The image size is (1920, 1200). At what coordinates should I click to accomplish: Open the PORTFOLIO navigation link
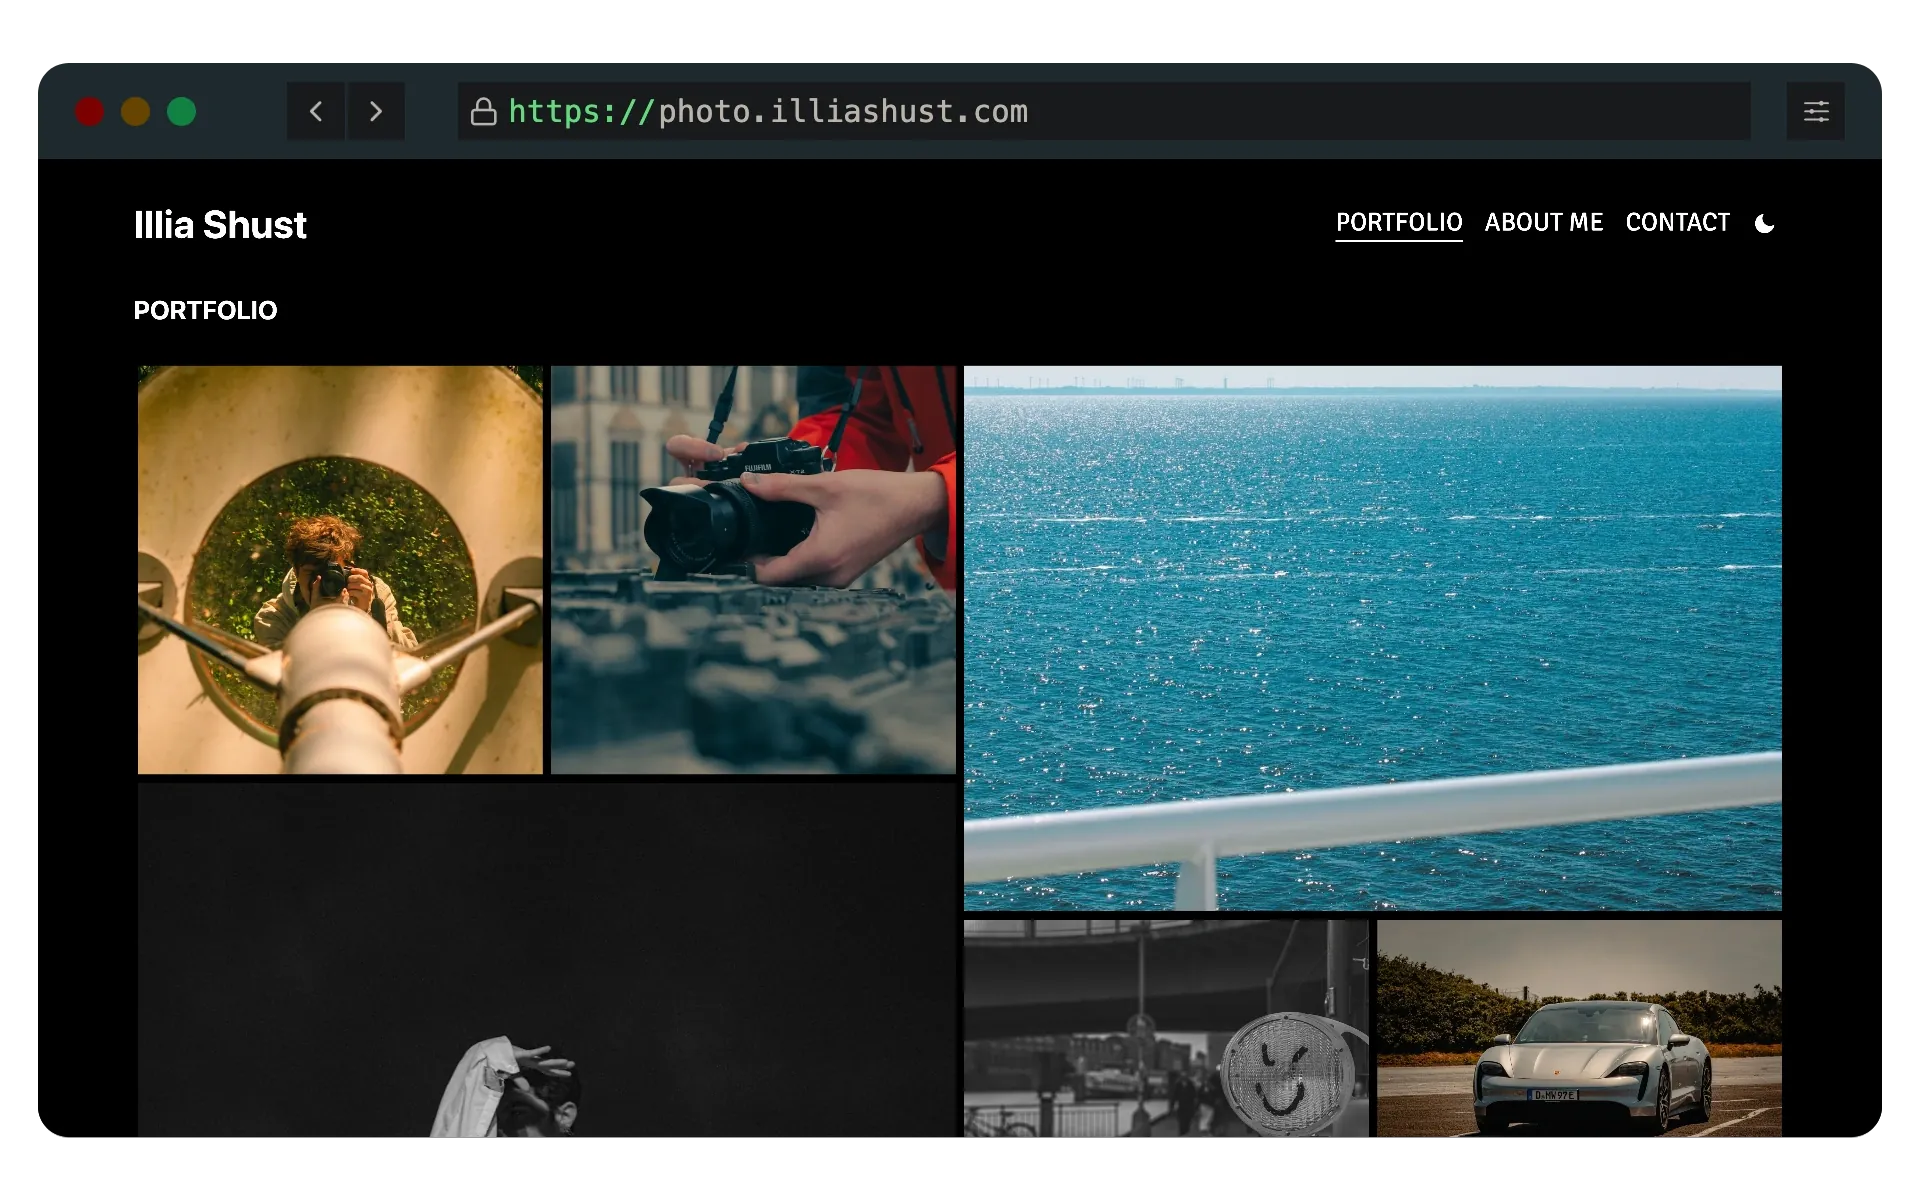[1399, 222]
